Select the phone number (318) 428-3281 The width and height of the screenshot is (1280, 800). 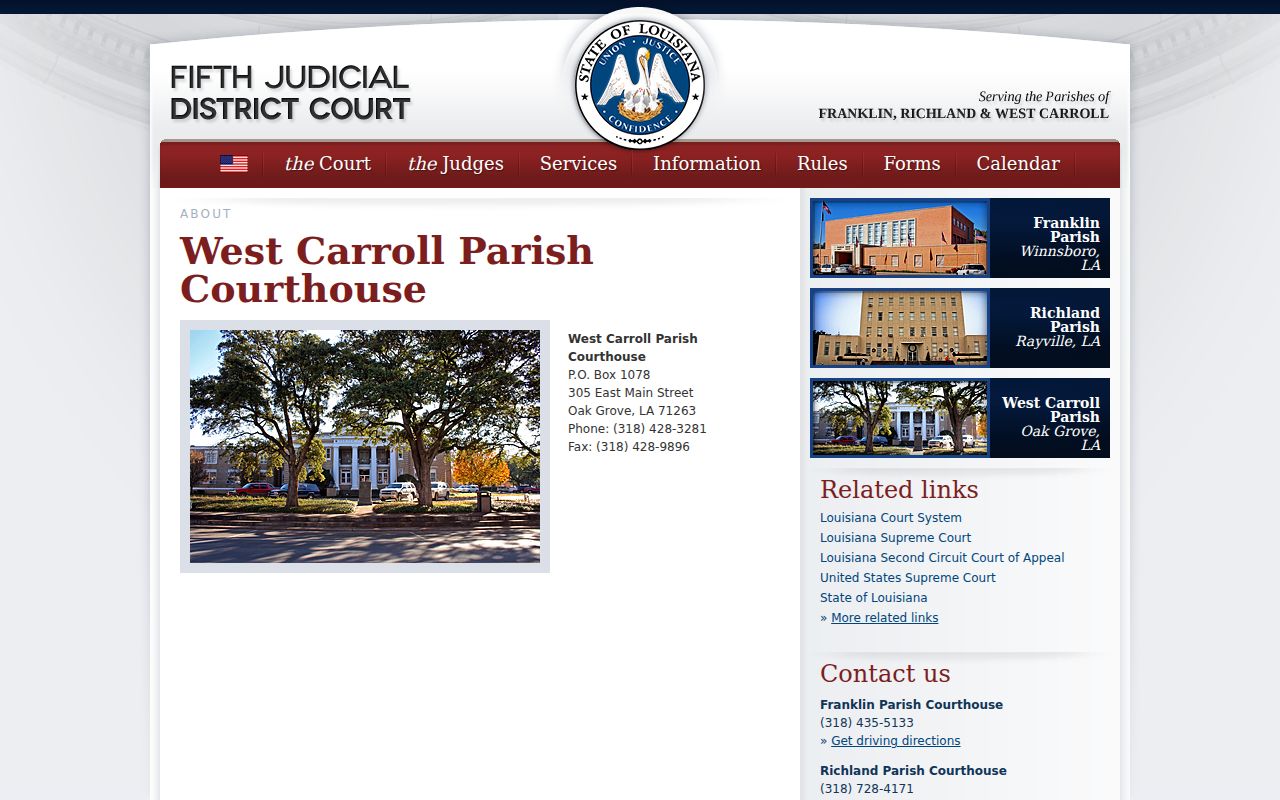tap(660, 429)
